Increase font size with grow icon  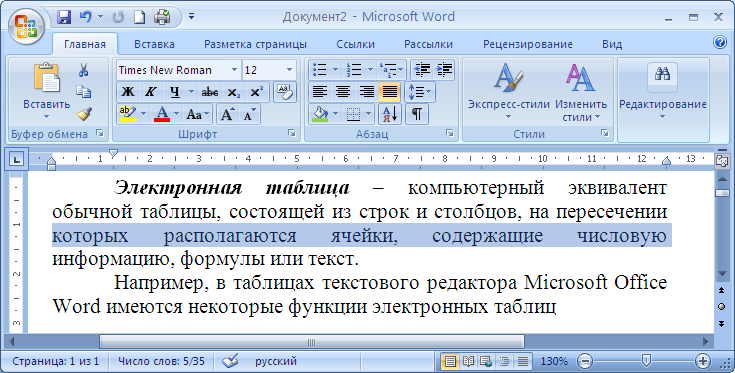click(x=227, y=114)
